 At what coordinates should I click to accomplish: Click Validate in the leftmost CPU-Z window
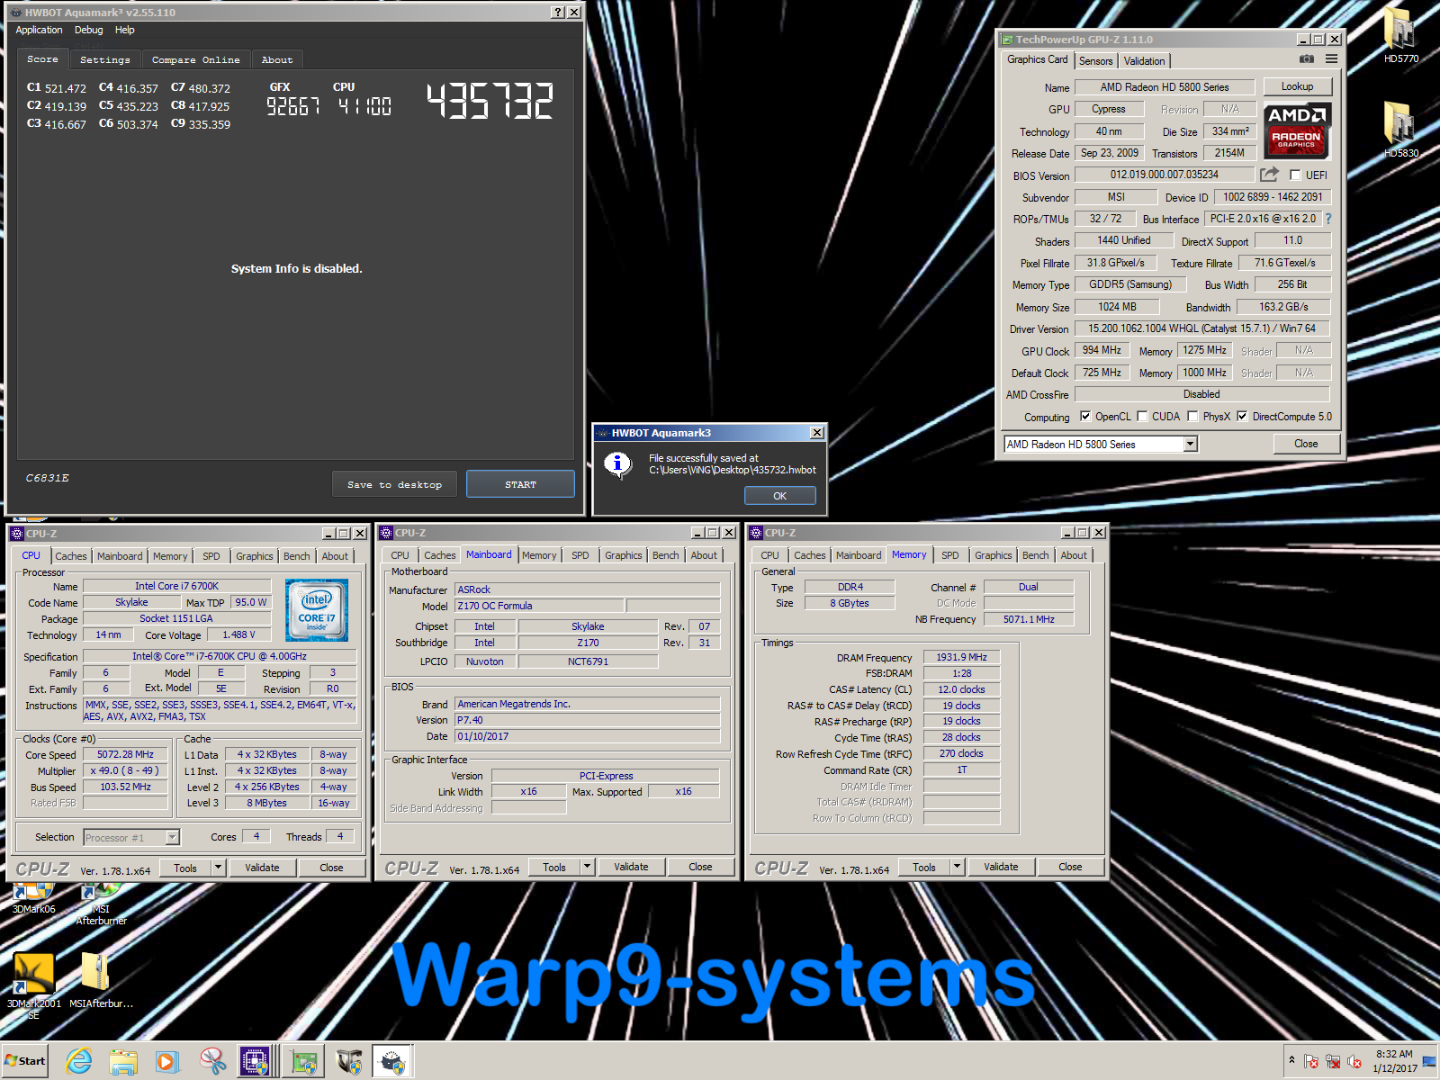[262, 867]
